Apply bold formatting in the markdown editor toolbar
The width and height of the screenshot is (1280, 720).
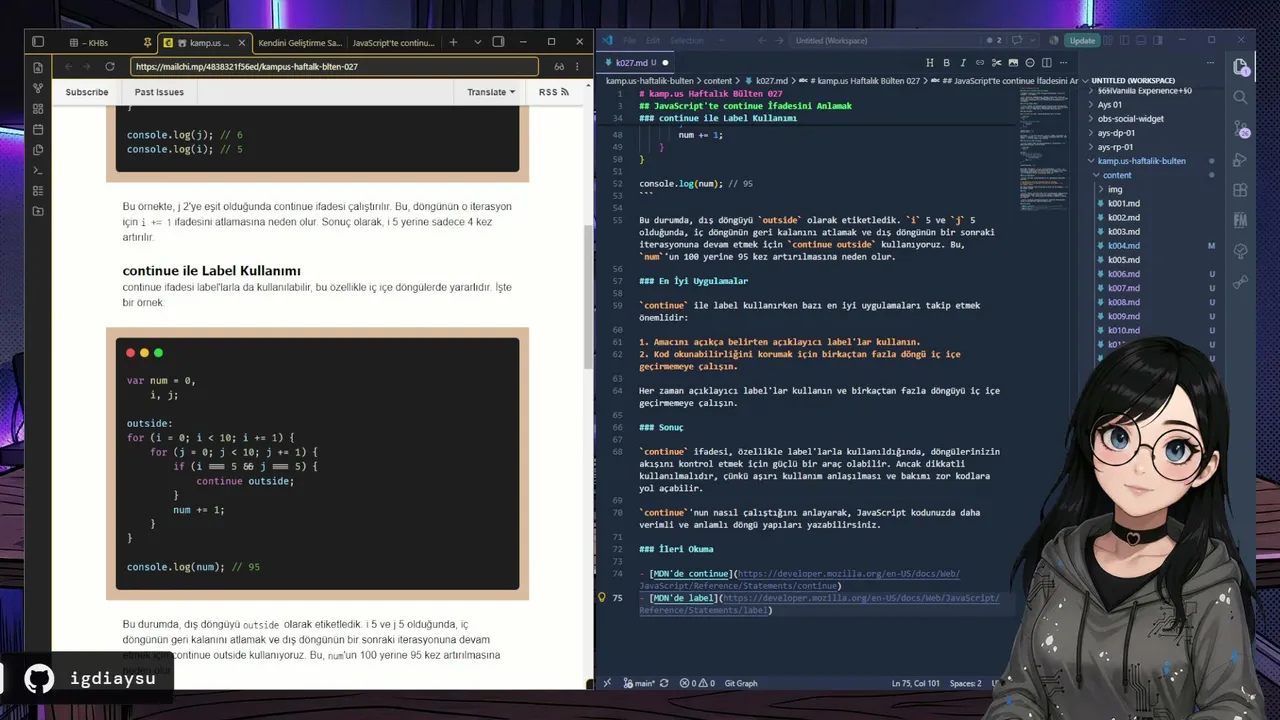click(x=947, y=63)
